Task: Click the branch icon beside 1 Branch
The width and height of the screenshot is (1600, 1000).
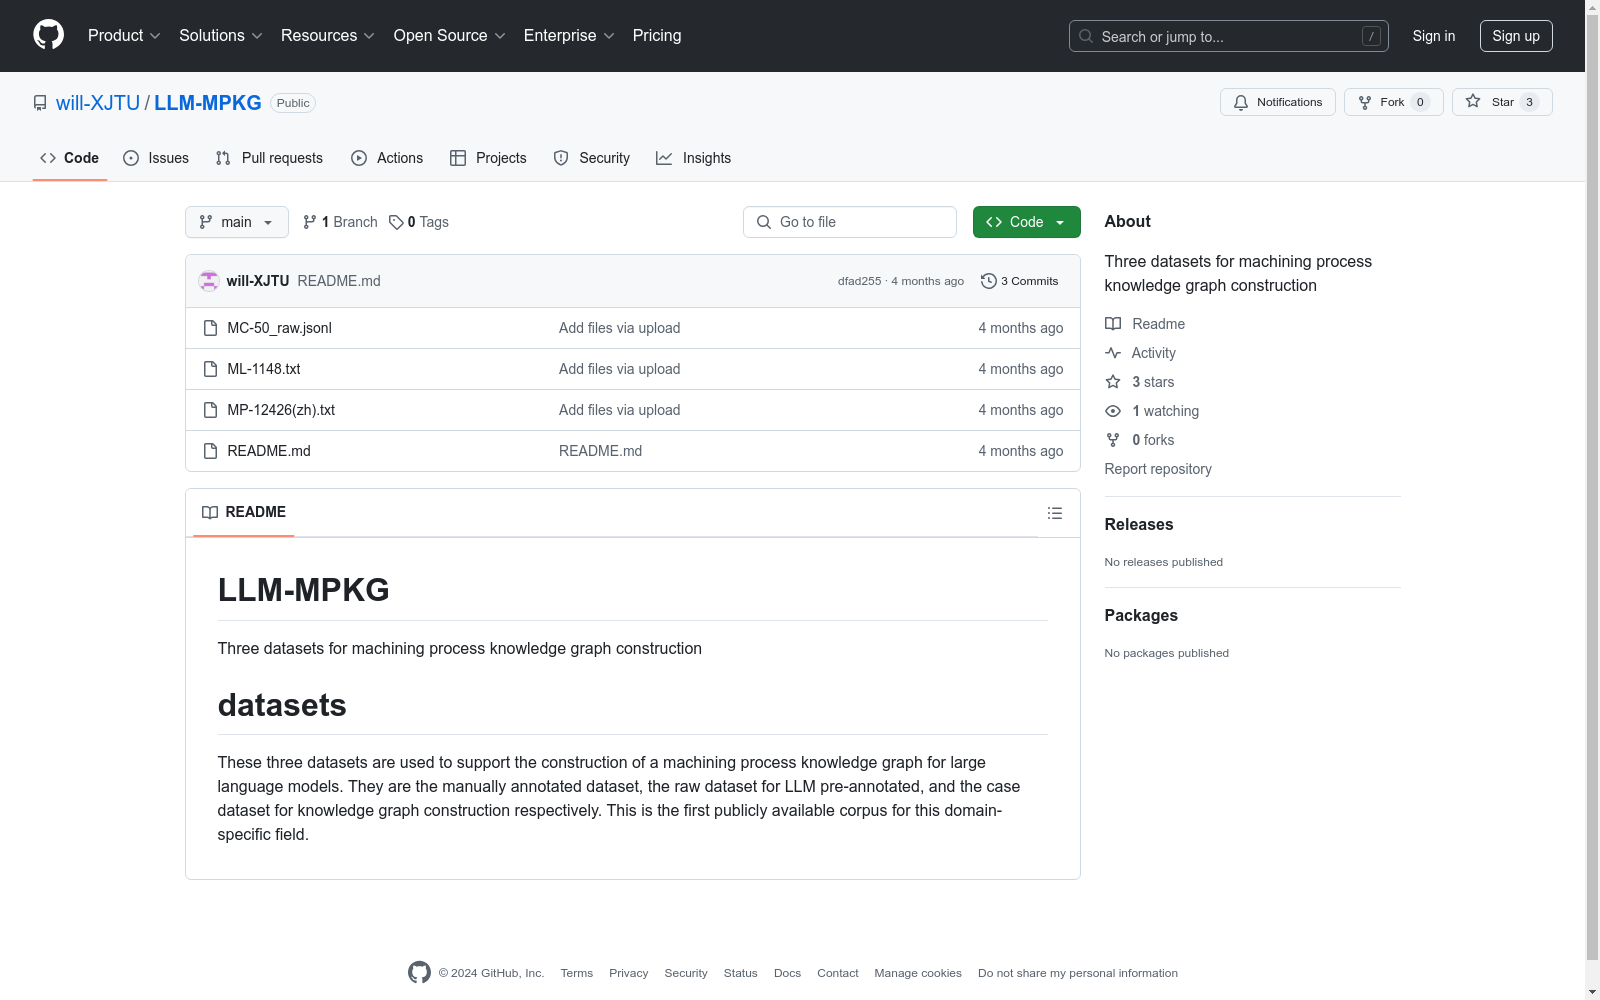Action: pyautogui.click(x=310, y=222)
